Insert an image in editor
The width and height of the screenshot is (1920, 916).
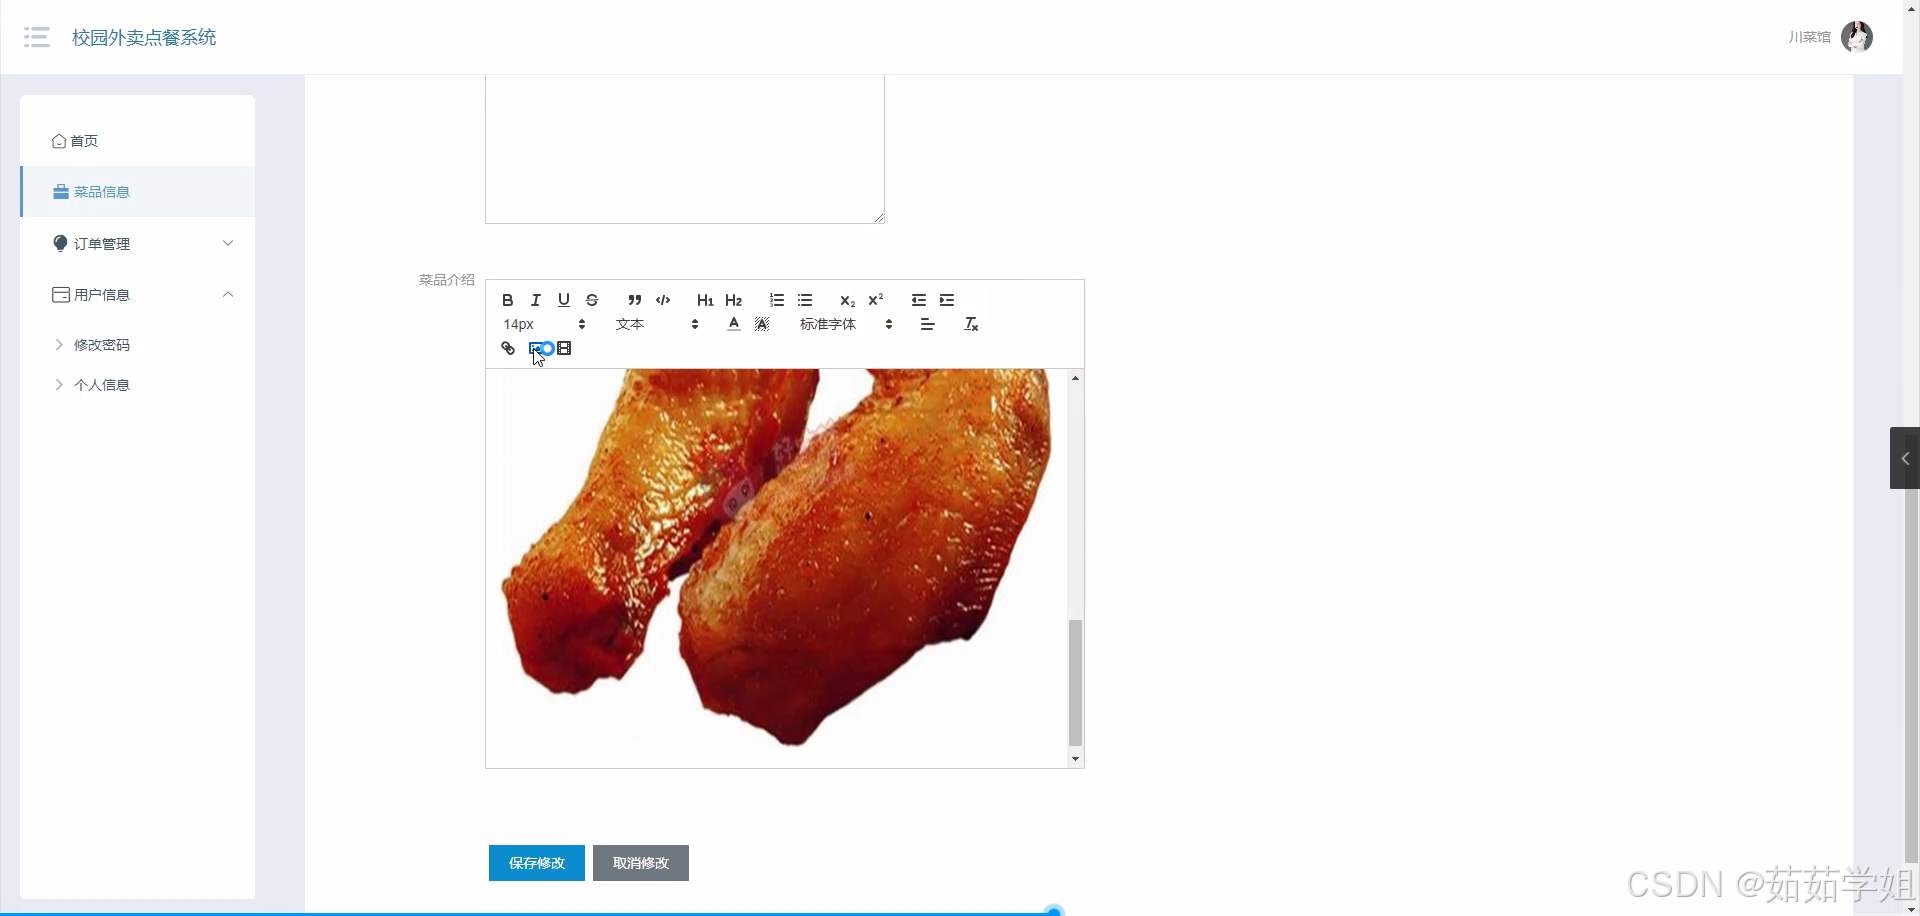tap(536, 348)
